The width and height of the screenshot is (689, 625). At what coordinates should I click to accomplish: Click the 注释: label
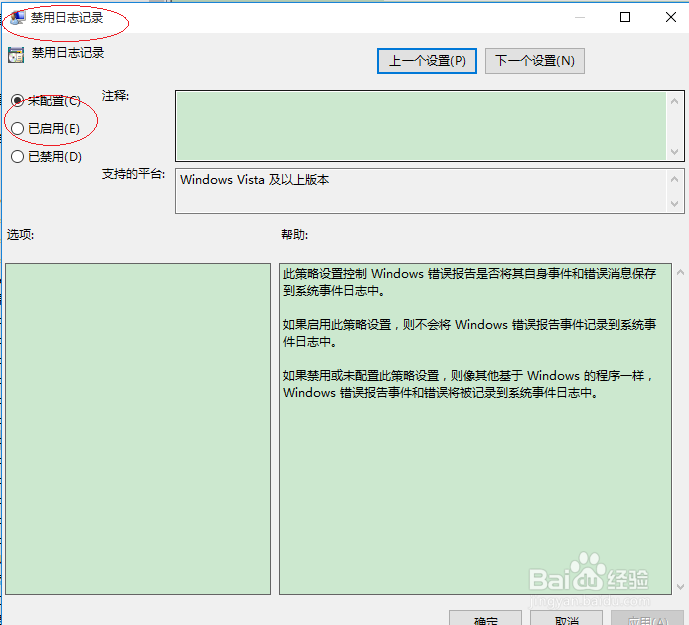coord(115,95)
